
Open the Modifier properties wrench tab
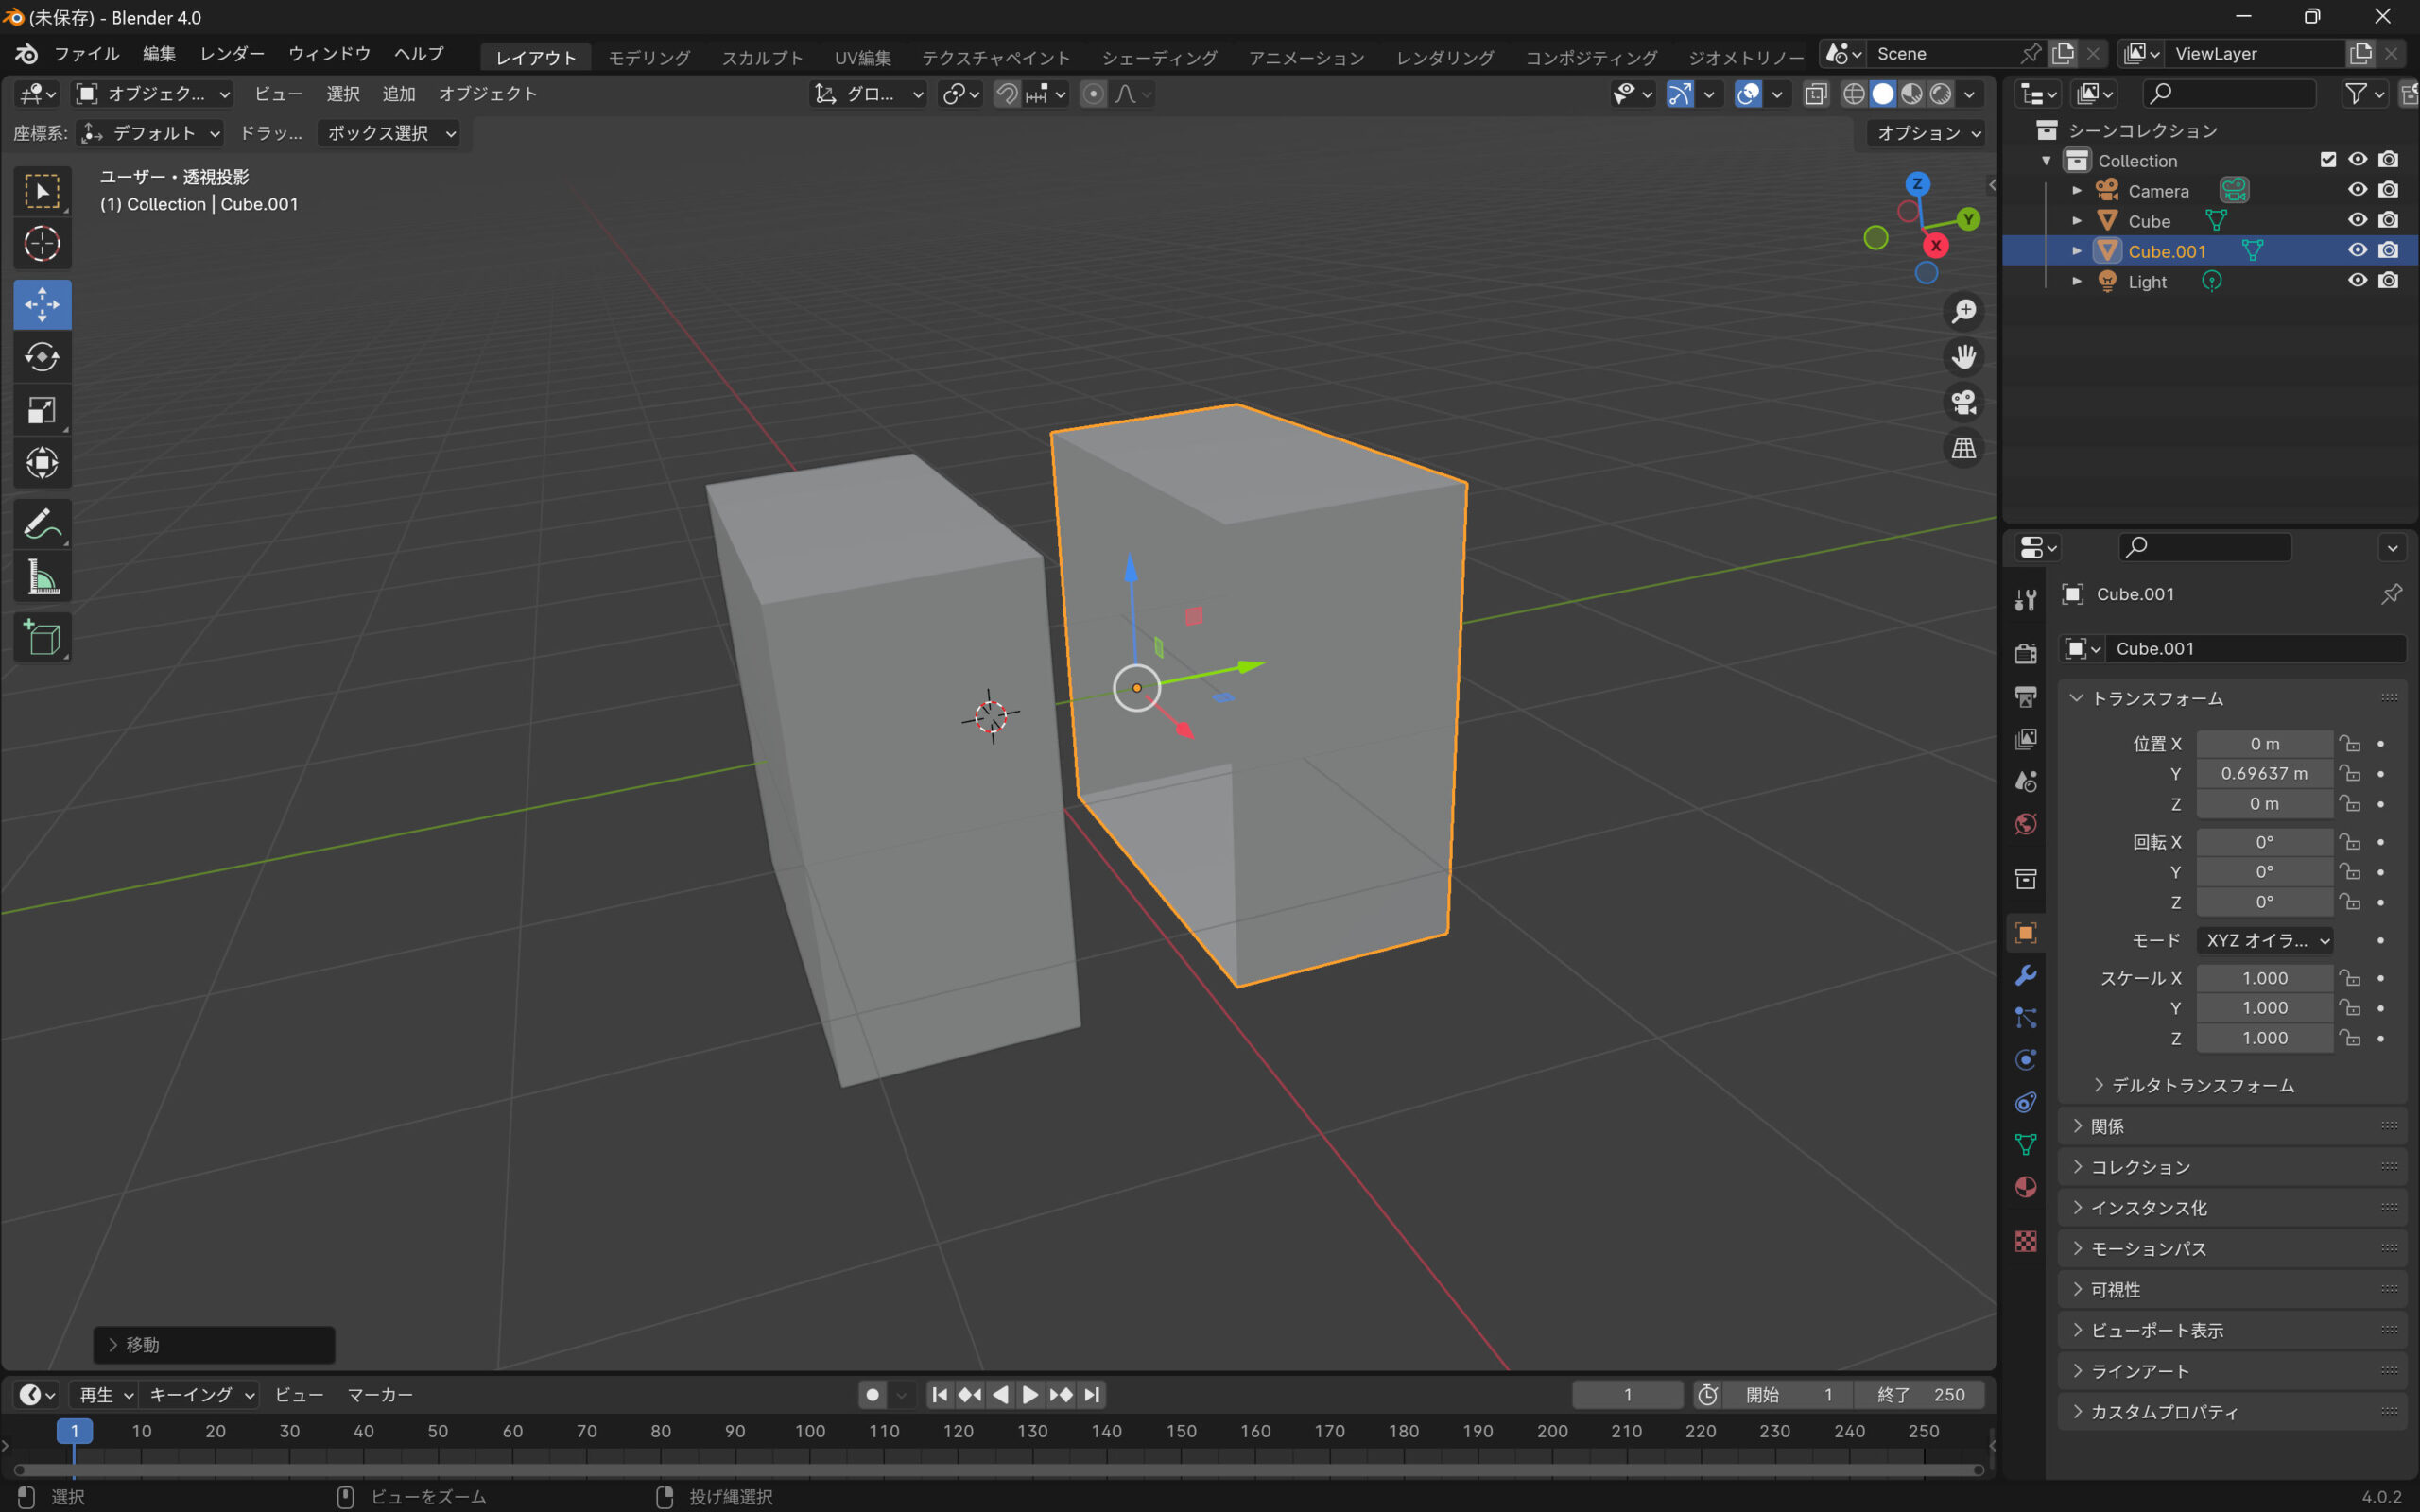pyautogui.click(x=2026, y=975)
